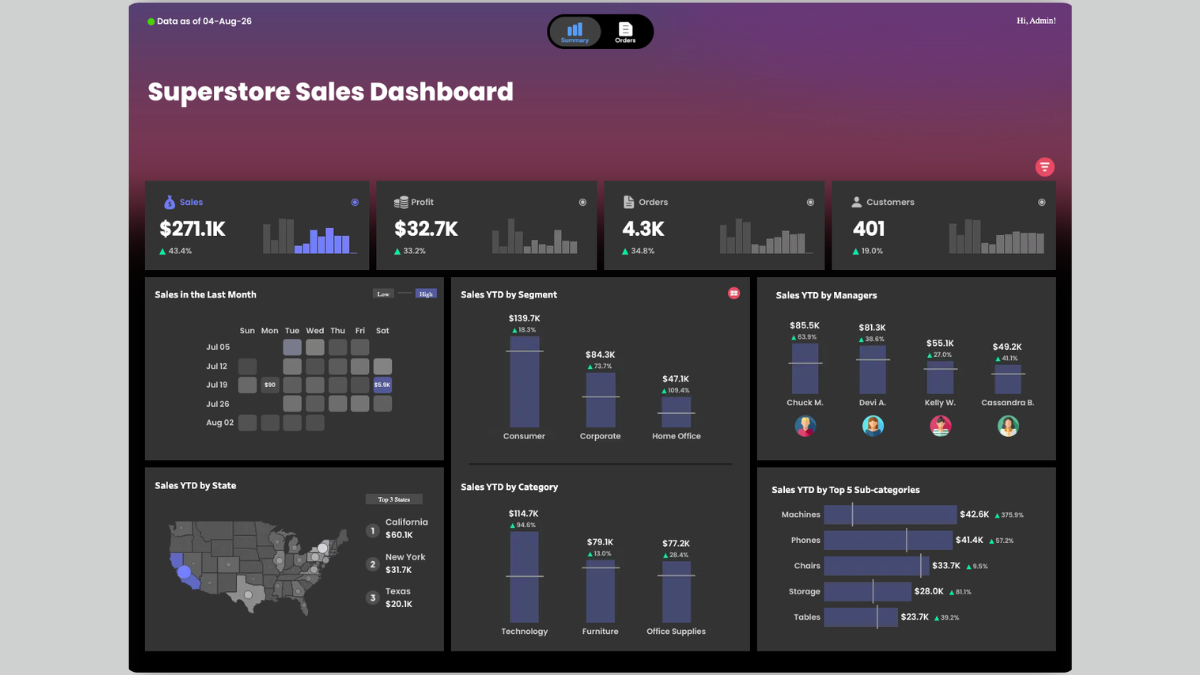Click the green data status dot

point(151,21)
